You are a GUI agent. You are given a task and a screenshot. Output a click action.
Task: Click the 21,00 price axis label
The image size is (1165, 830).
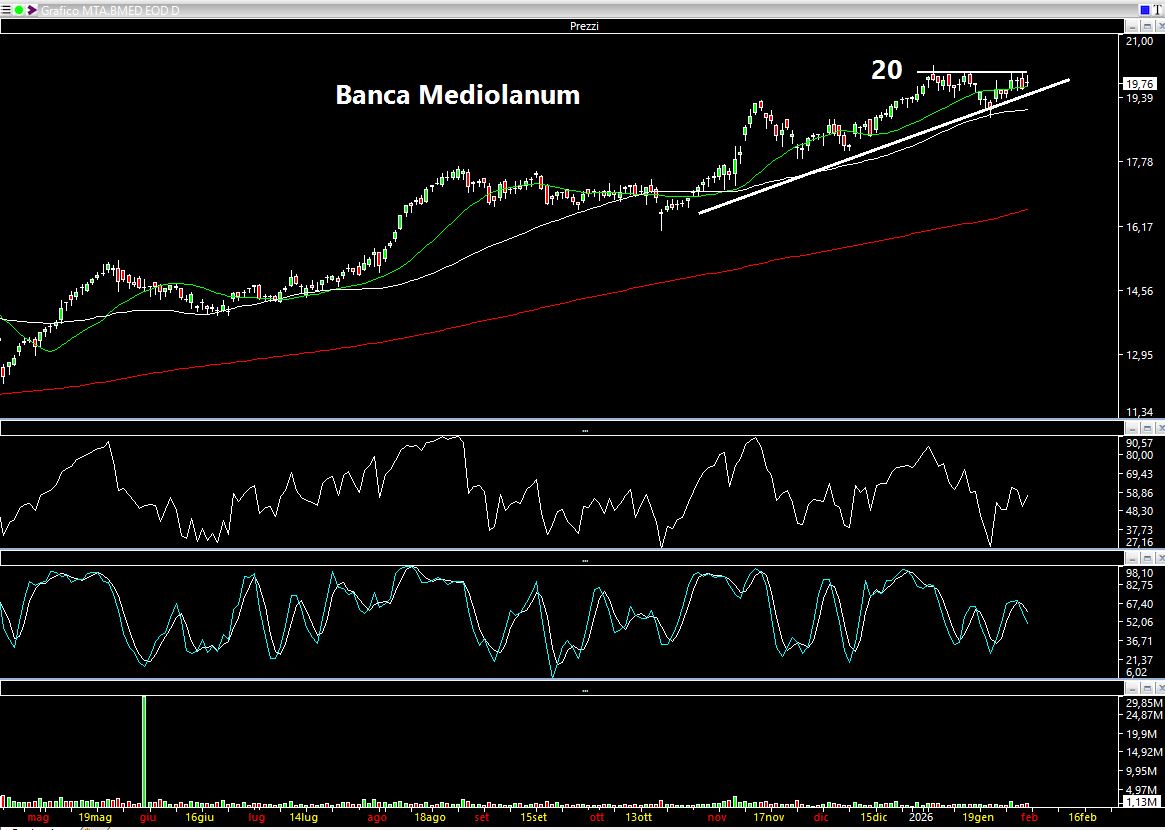coord(1140,42)
